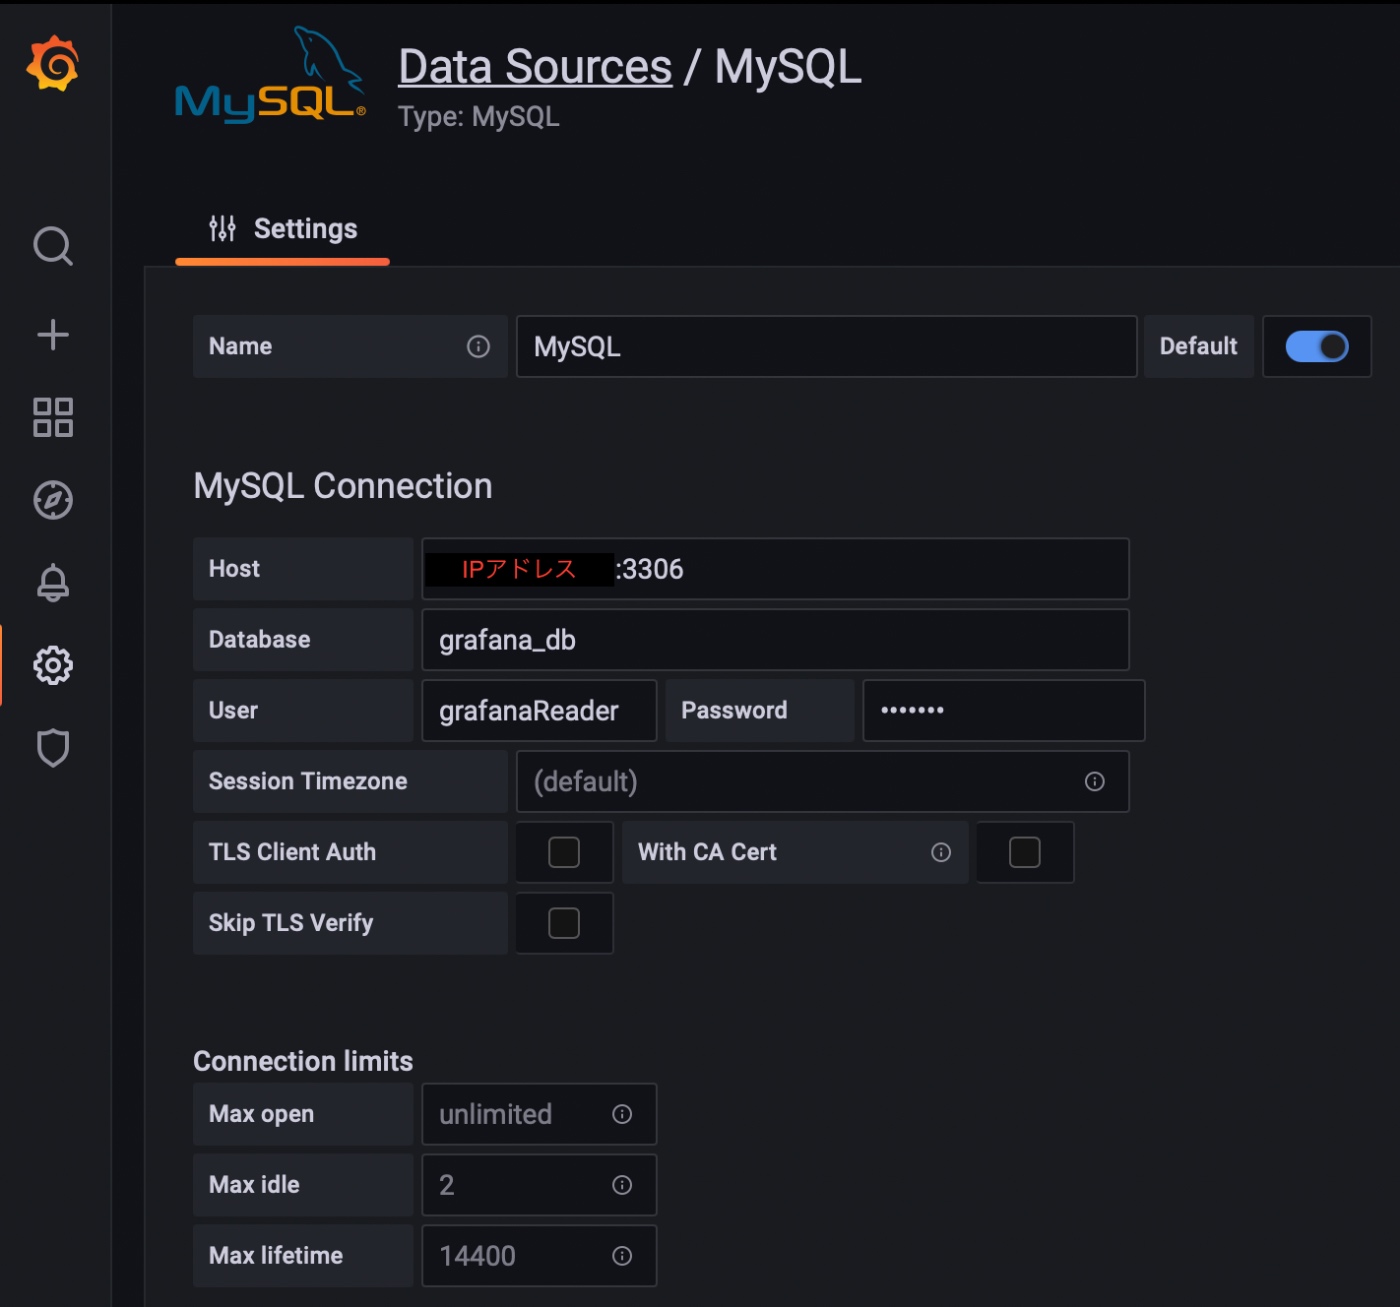Open the Alerting bell icon
Viewport: 1400px width, 1307px height.
53,583
